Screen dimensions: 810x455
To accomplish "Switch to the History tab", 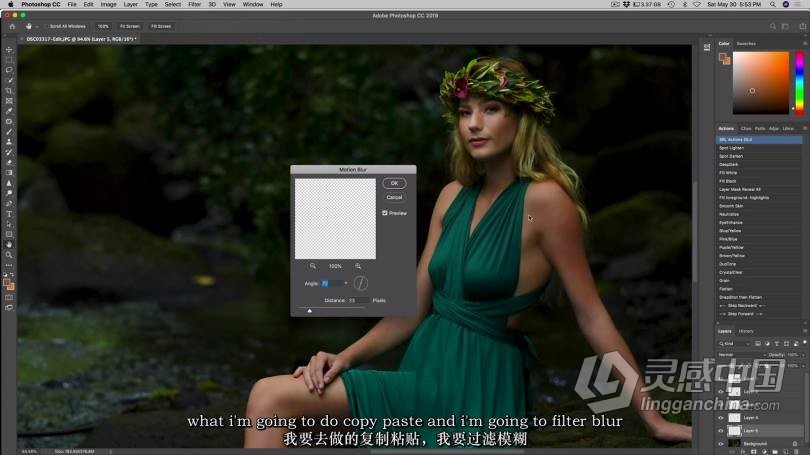I will [x=745, y=331].
